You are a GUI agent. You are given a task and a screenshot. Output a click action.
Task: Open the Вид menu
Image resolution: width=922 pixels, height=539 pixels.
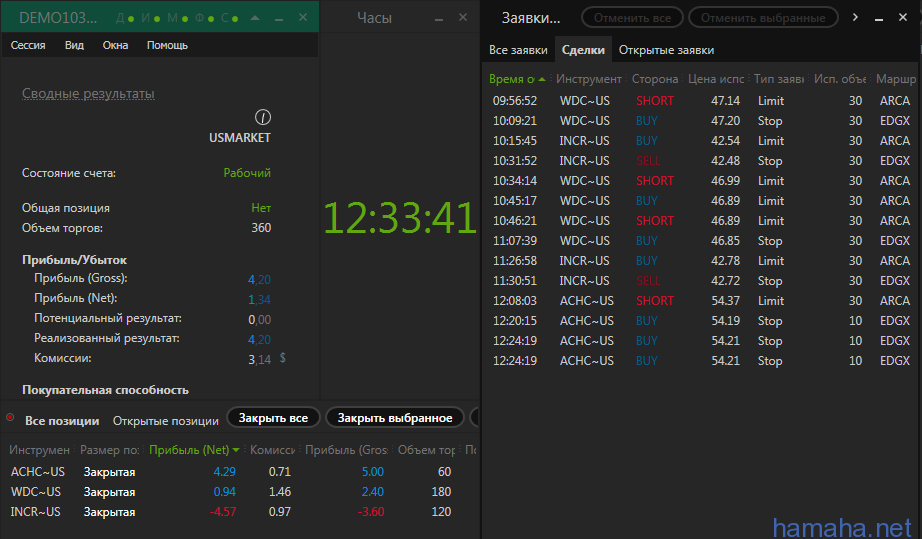(x=74, y=45)
